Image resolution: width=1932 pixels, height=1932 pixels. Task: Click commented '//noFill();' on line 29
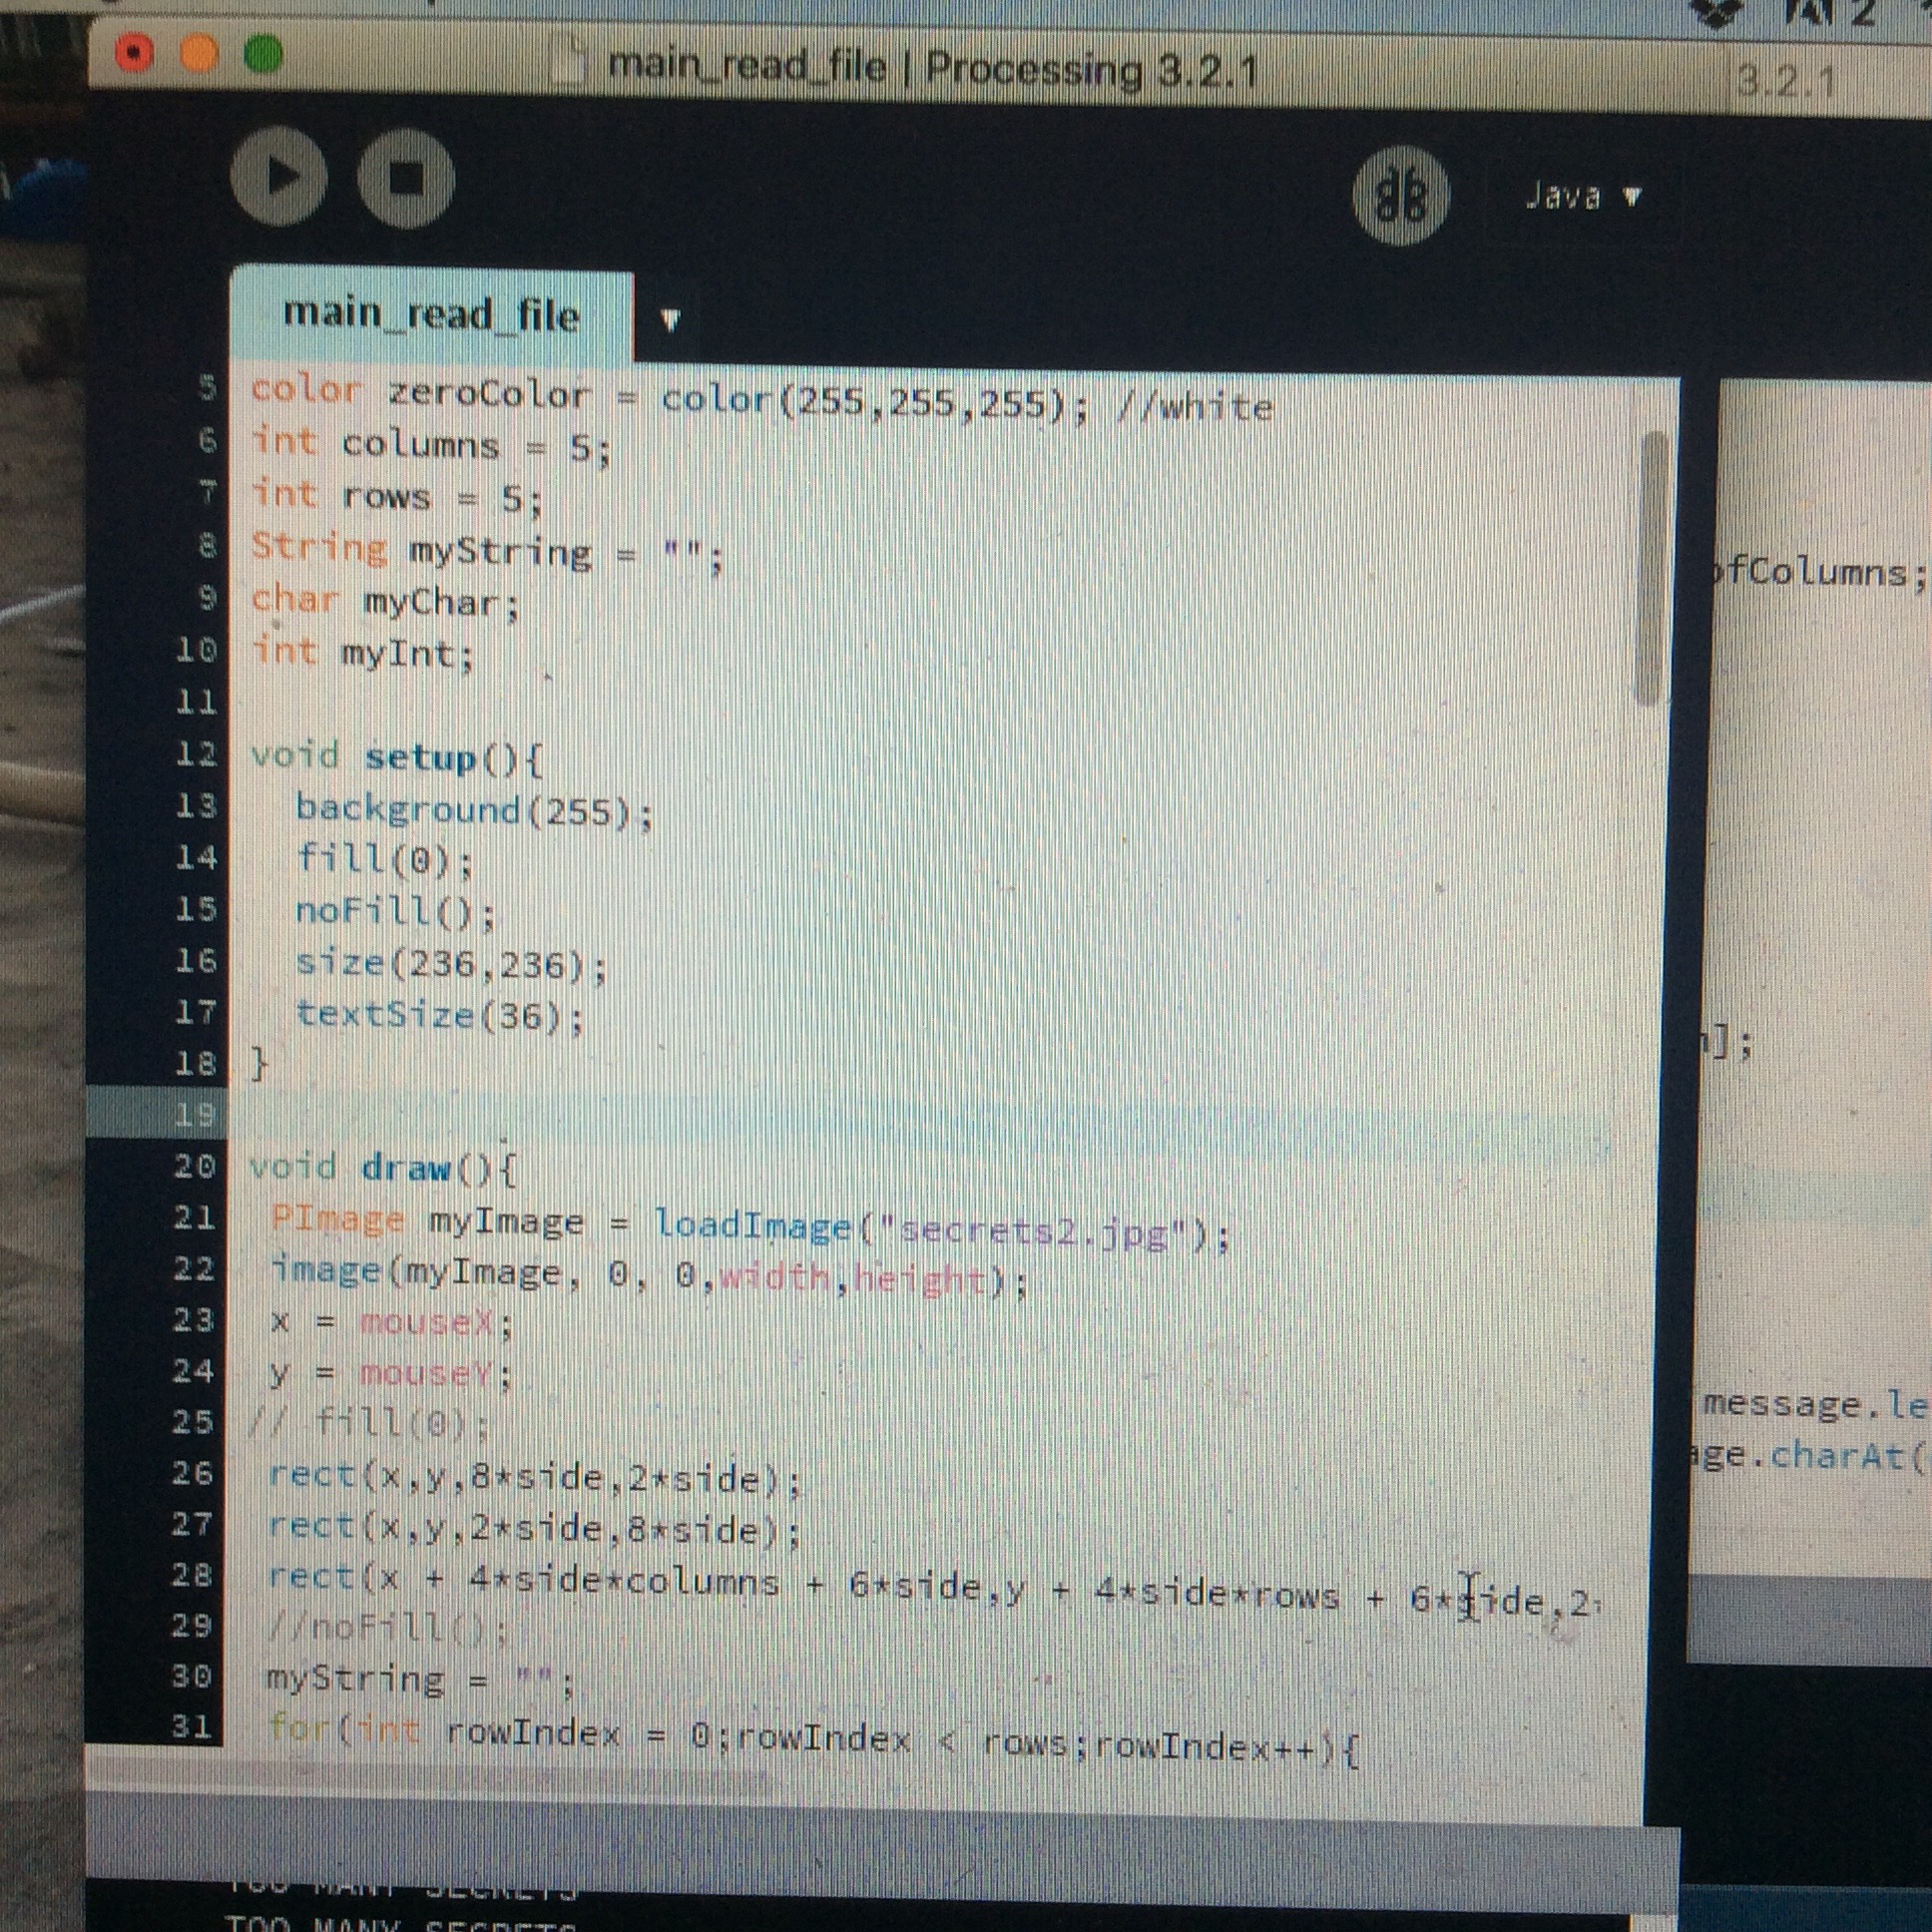click(389, 1629)
